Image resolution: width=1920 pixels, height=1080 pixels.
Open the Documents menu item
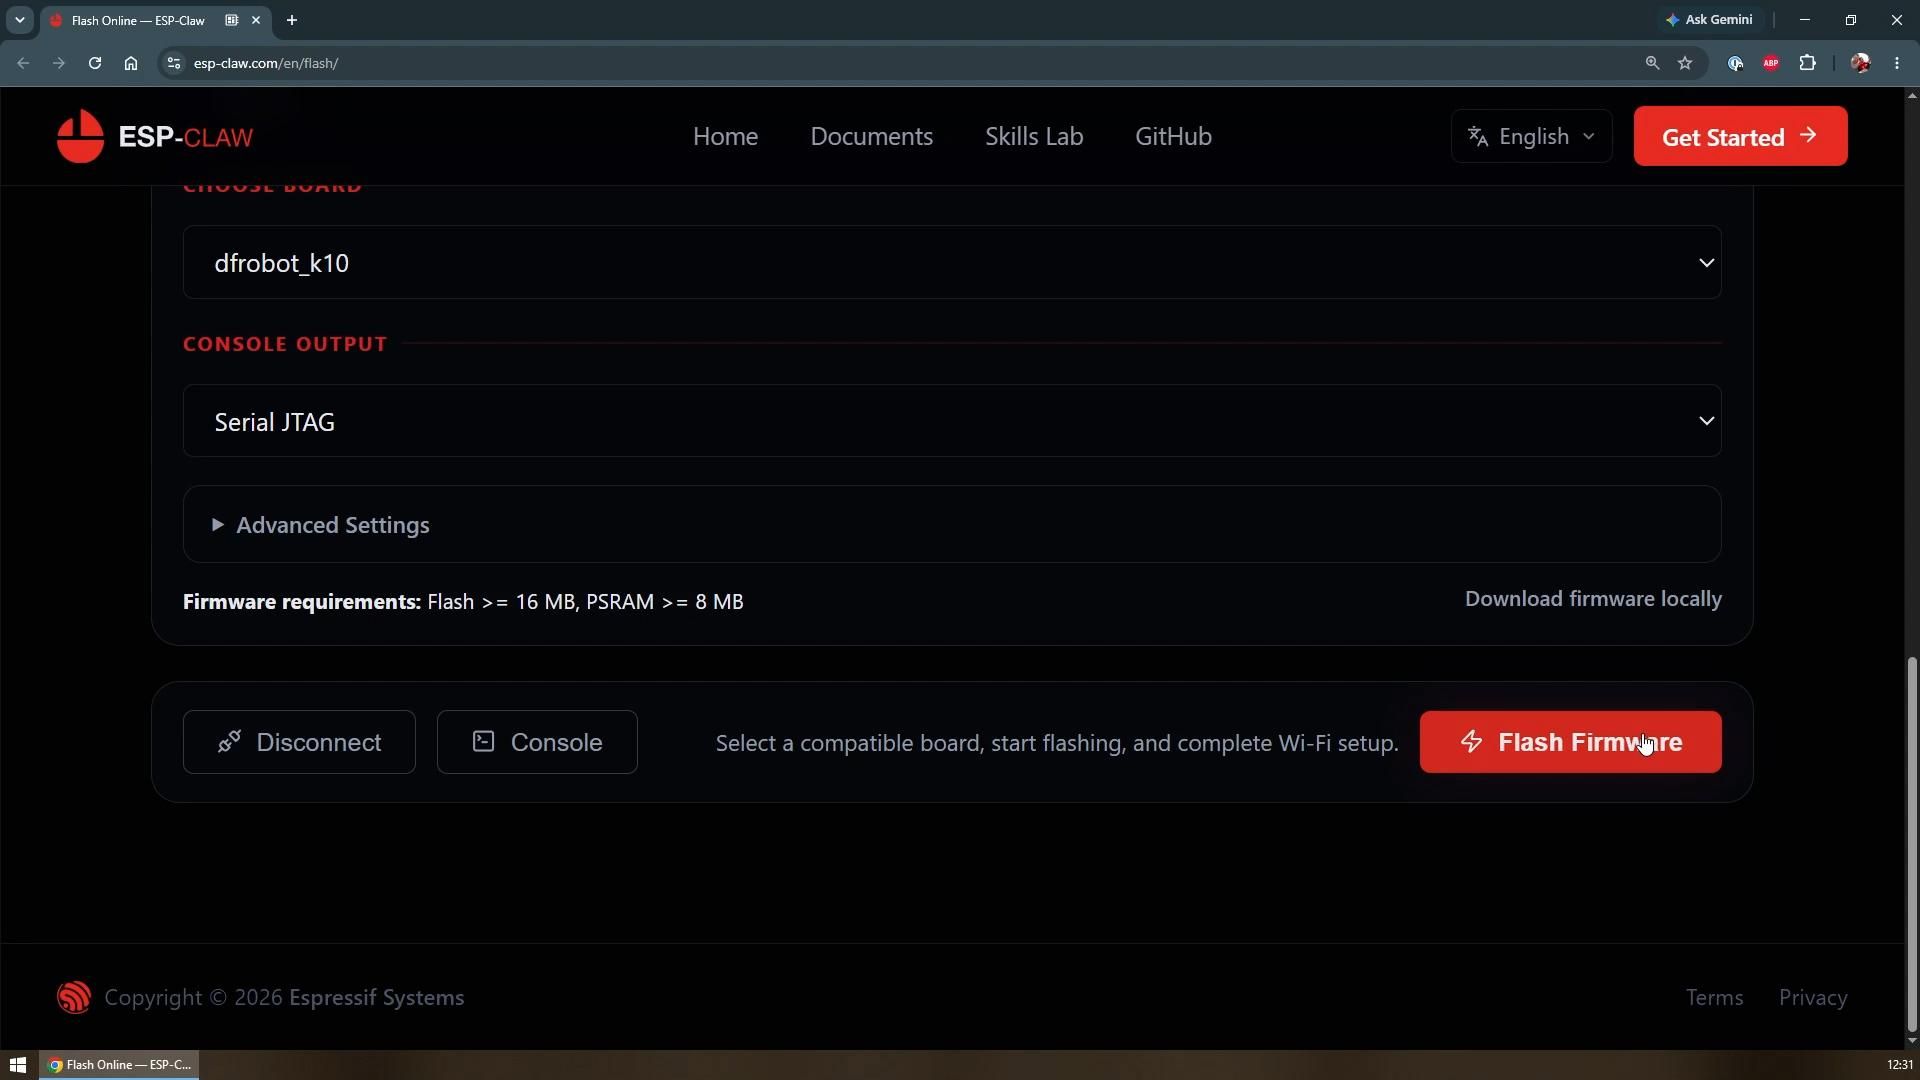tap(871, 136)
